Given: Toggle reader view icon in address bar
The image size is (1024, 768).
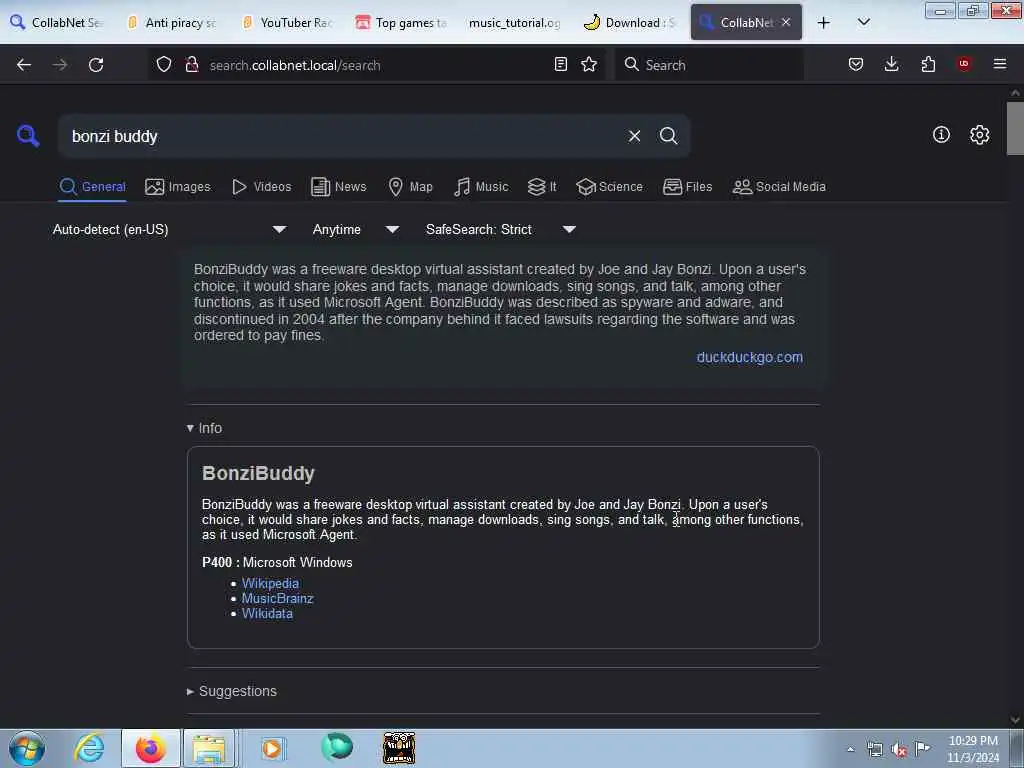Looking at the screenshot, I should click(x=560, y=64).
